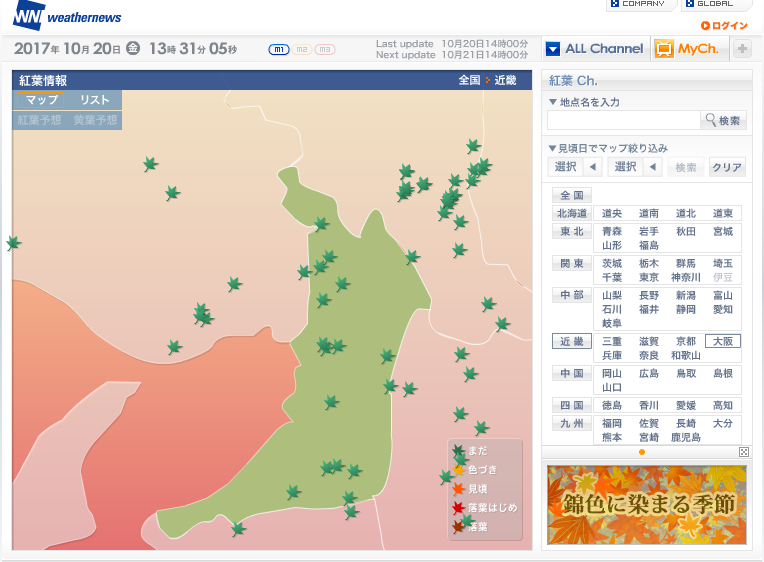Screen dimensions: 764x562
Task: Focus the location name input field
Action: pos(623,120)
